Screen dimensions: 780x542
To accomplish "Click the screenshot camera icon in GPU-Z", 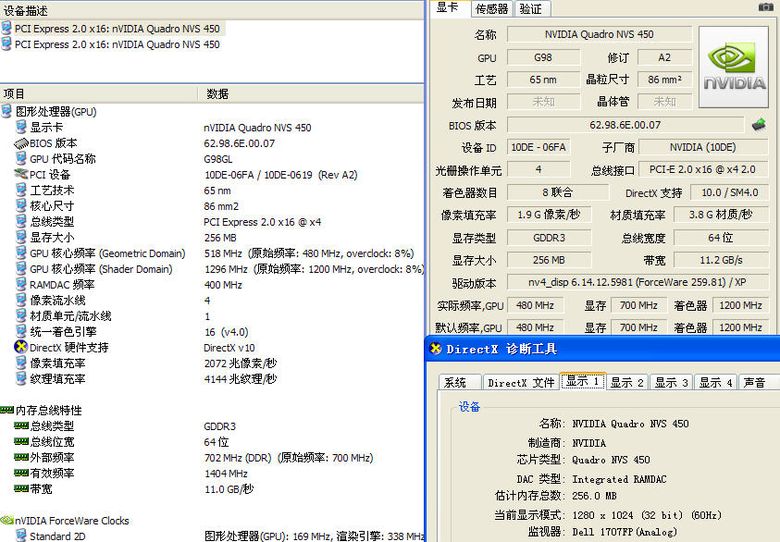I will [766, 7].
